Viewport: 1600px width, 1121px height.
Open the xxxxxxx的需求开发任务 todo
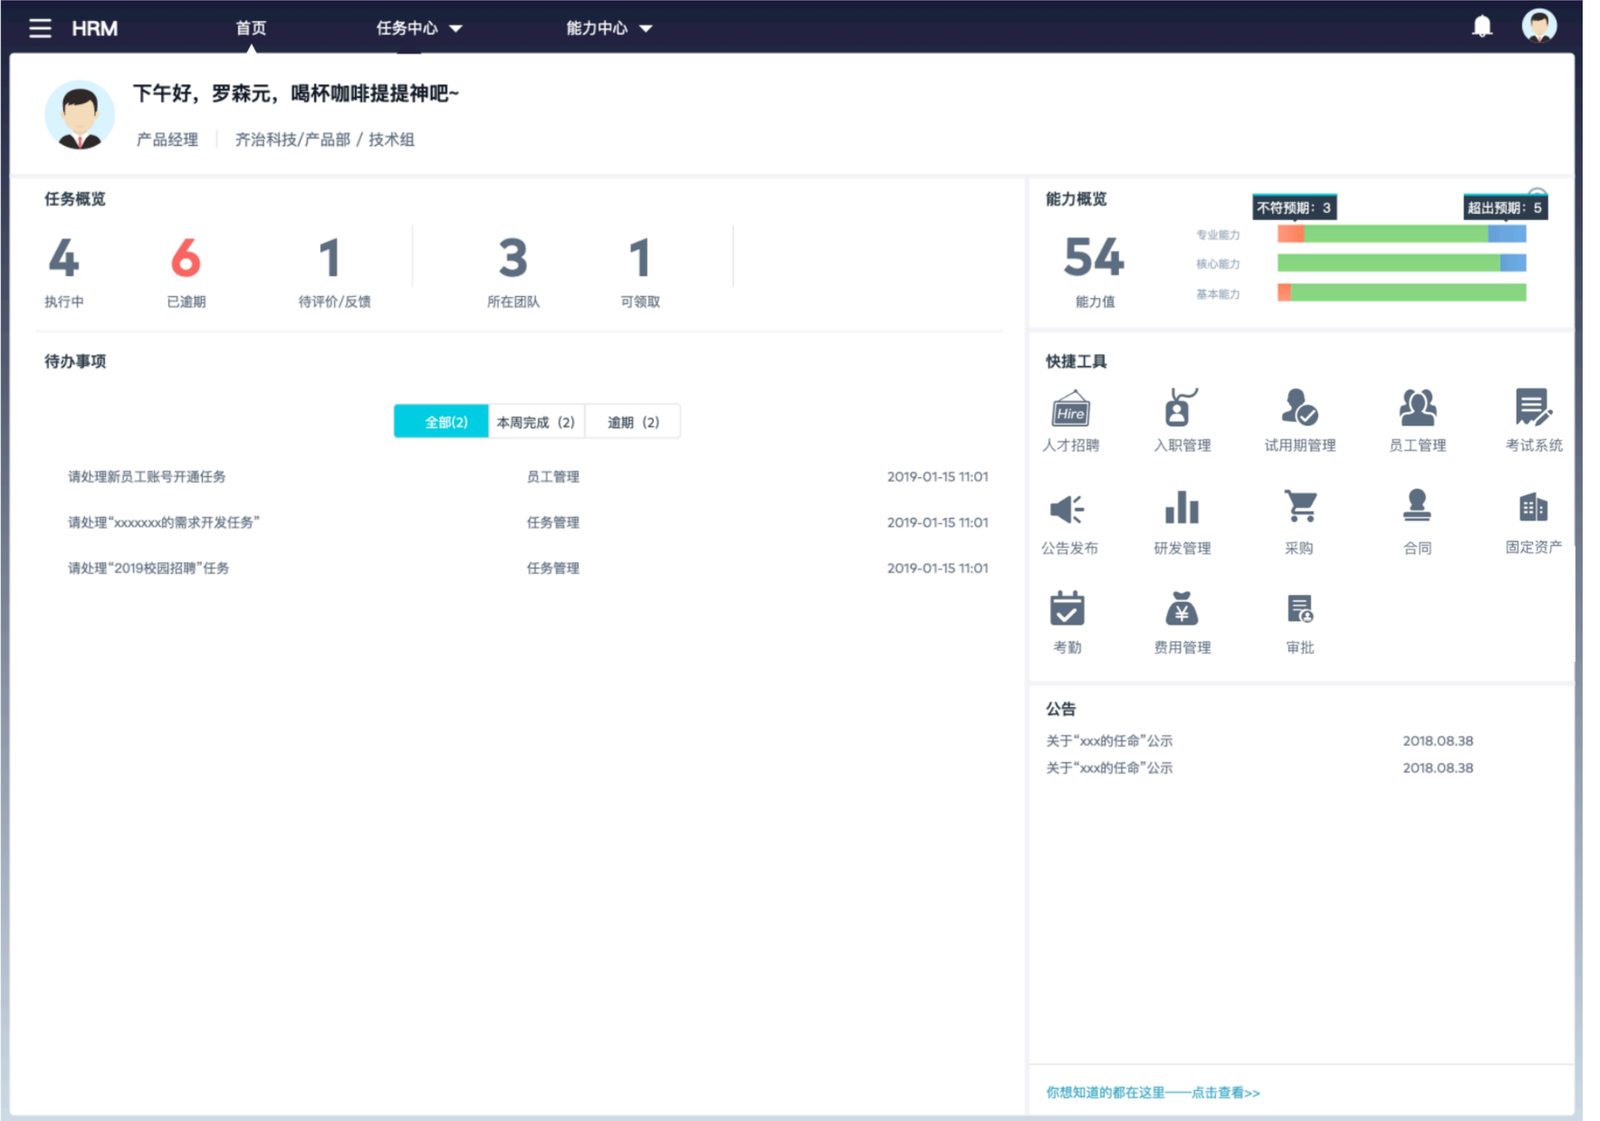(x=164, y=522)
